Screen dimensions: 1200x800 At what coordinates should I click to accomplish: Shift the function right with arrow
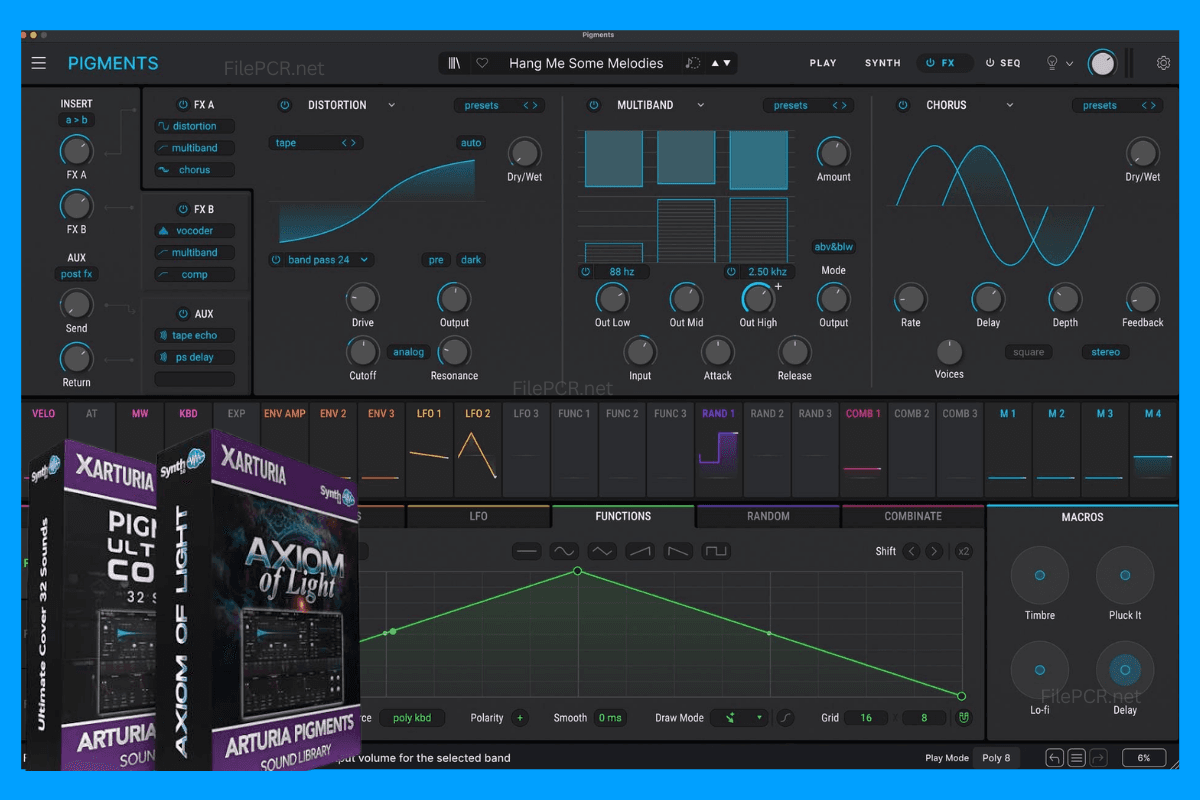934,551
